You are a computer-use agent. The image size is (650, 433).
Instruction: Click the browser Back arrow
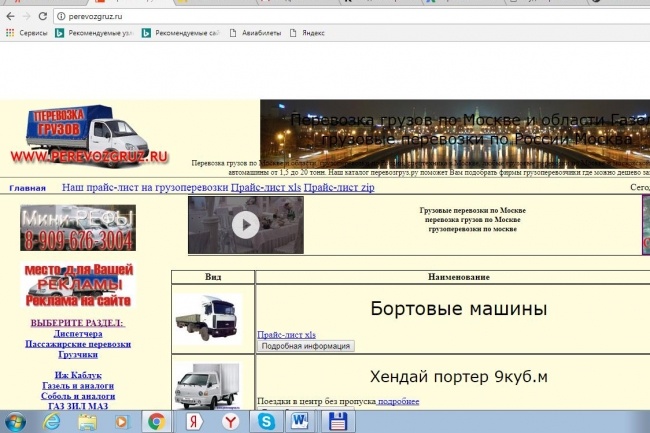[10, 16]
